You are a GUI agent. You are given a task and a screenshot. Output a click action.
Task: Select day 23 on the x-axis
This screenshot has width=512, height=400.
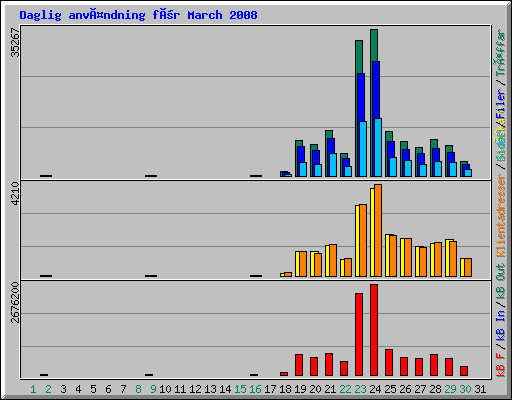(x=360, y=389)
